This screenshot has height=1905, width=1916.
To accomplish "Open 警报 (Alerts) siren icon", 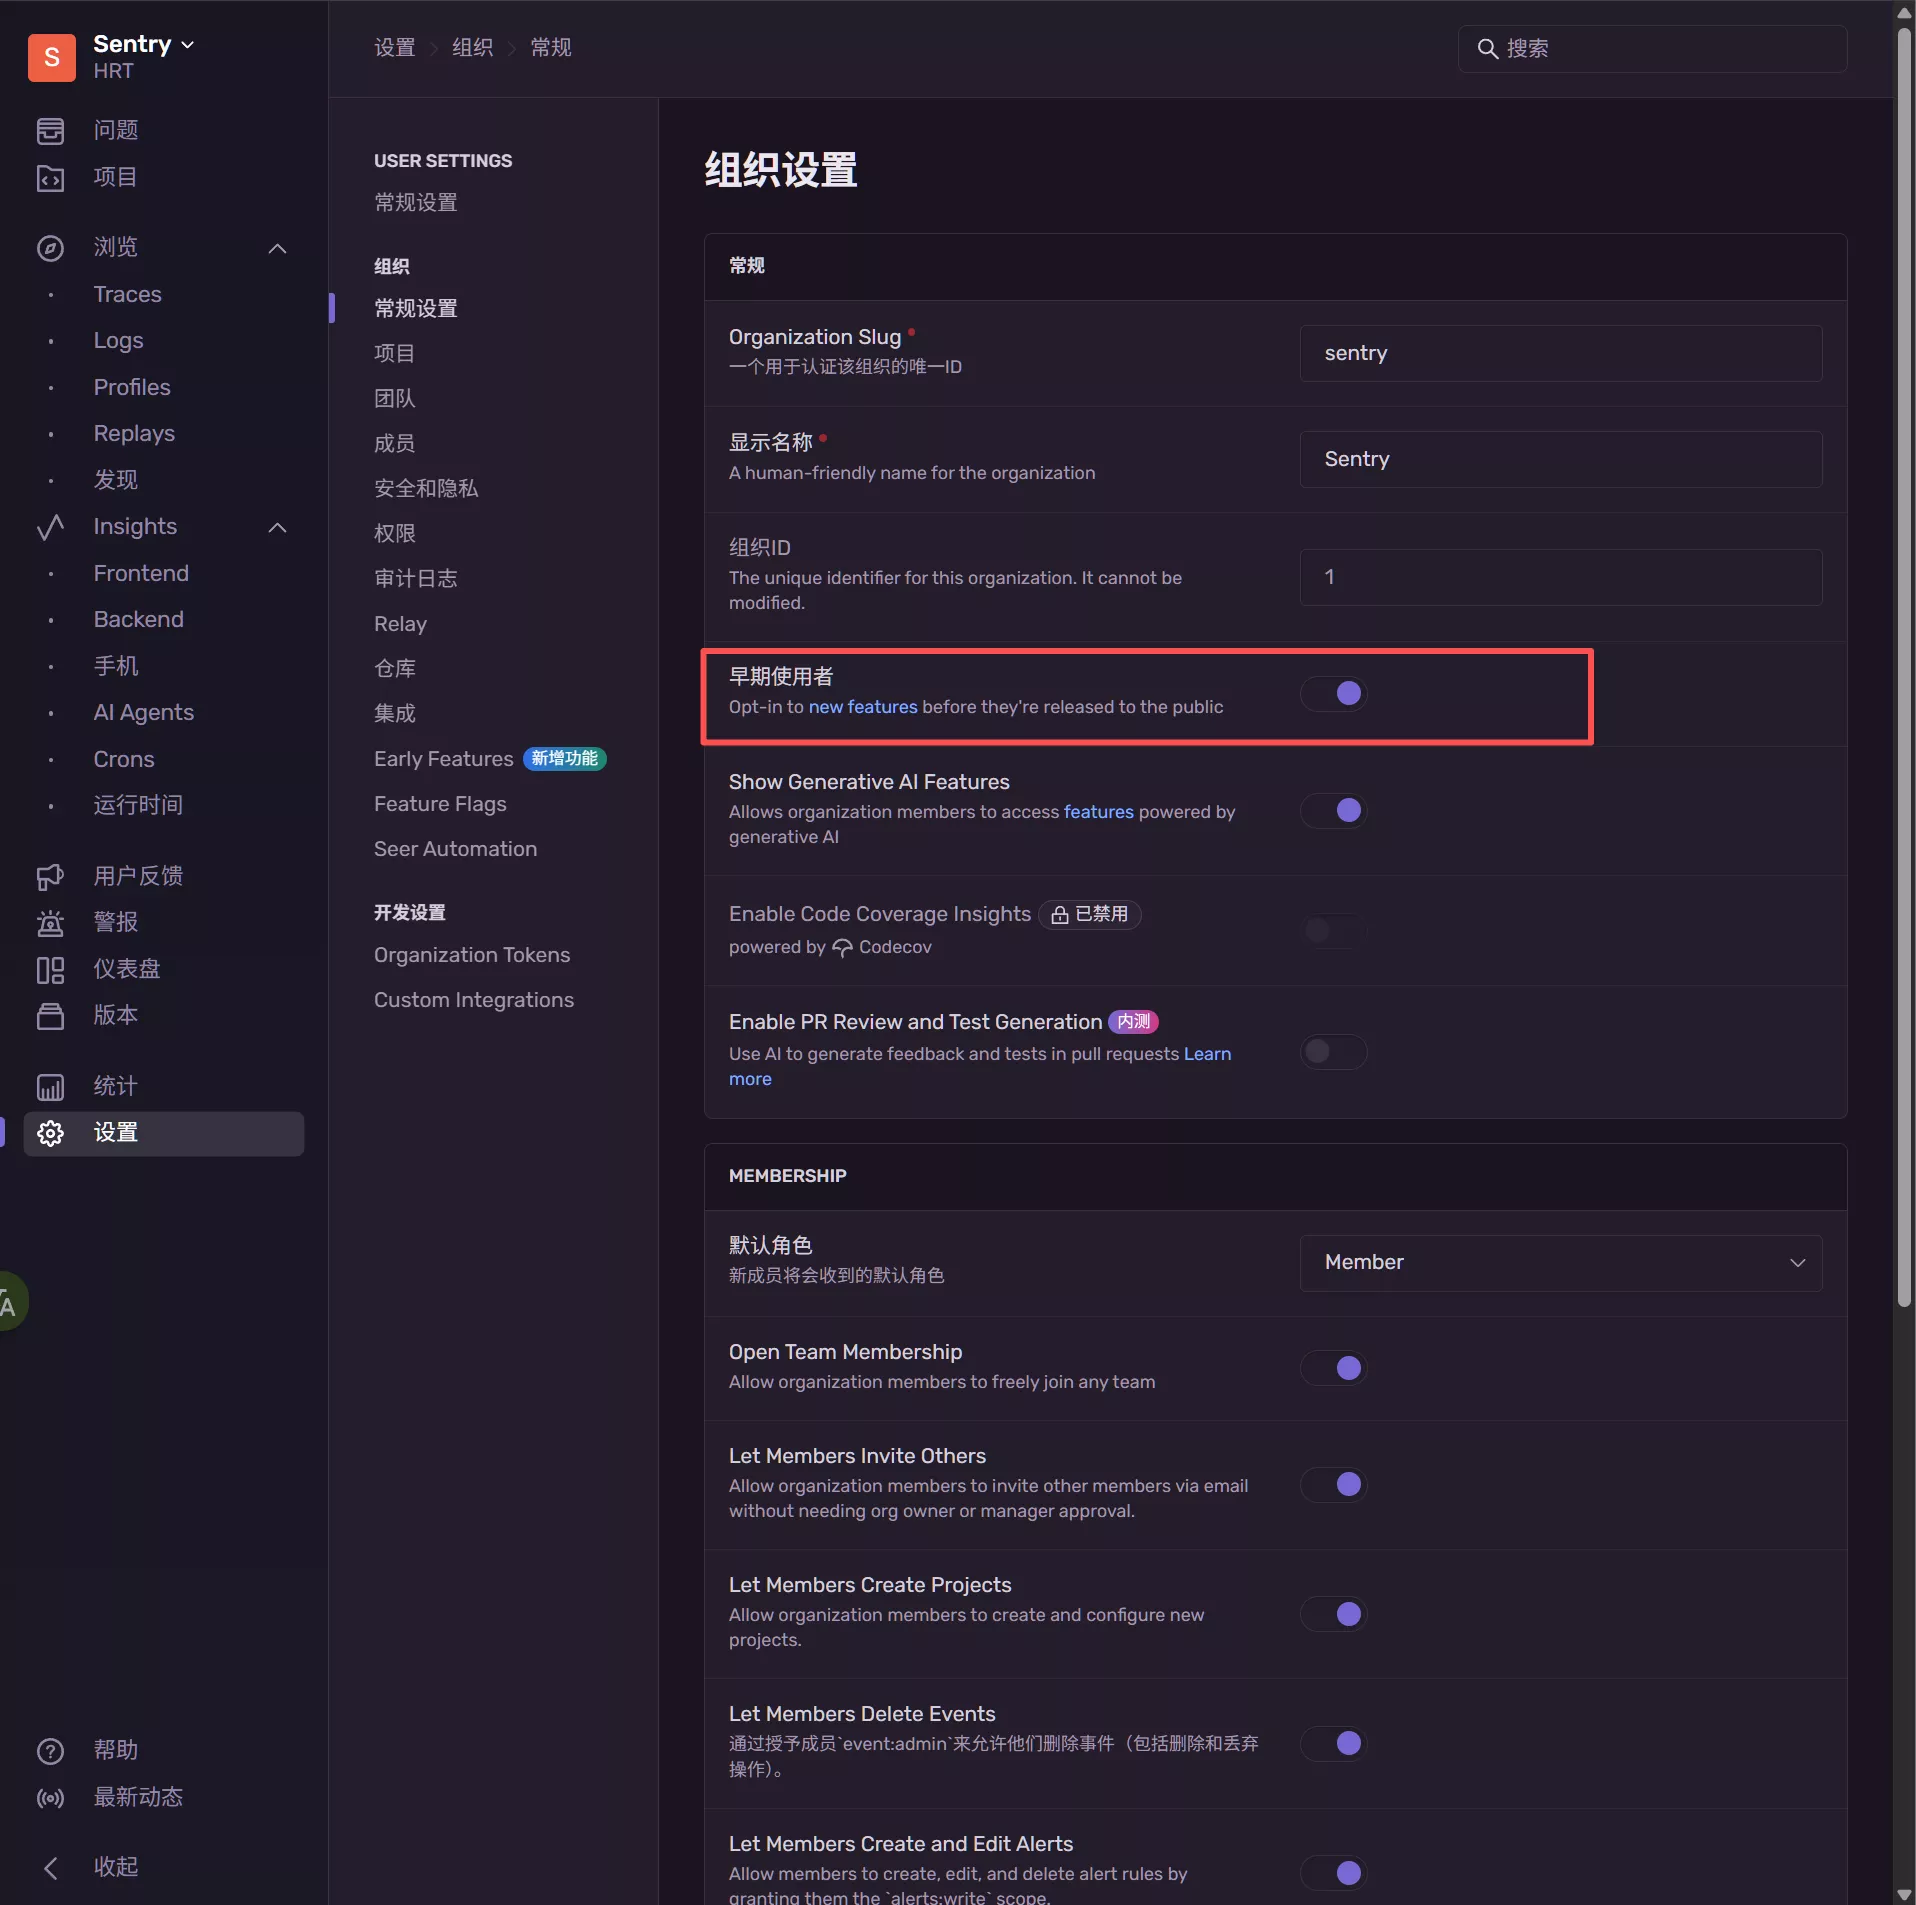I will pyautogui.click(x=50, y=923).
